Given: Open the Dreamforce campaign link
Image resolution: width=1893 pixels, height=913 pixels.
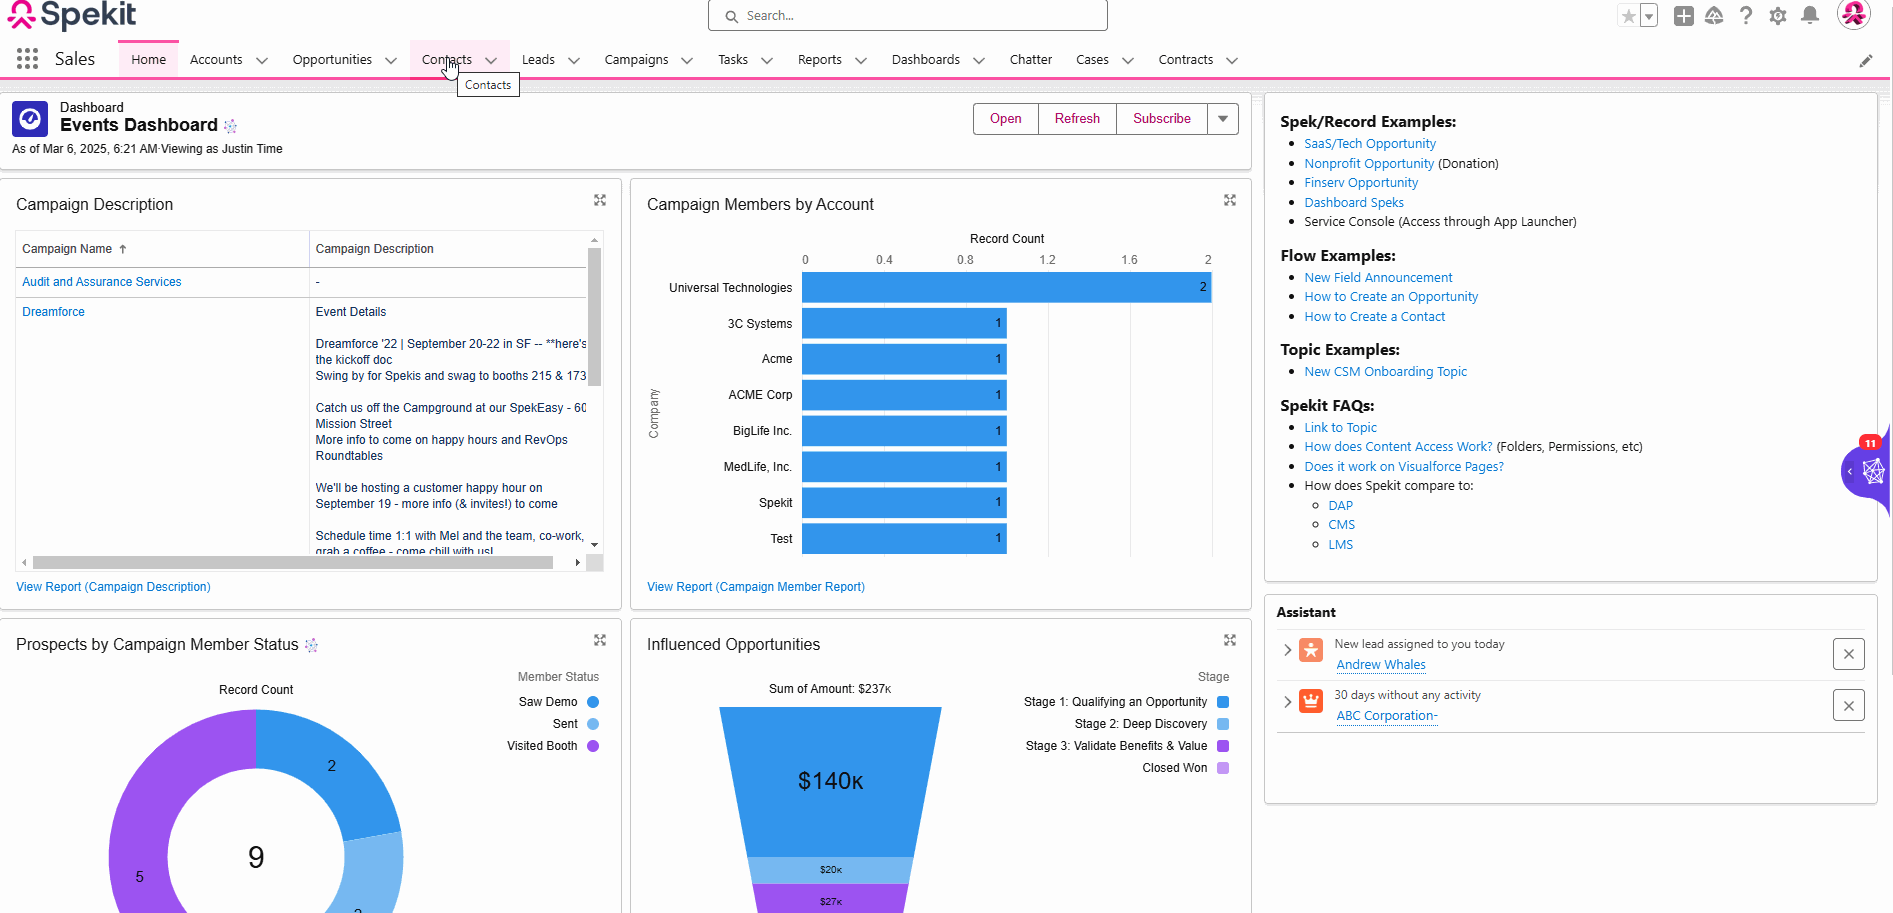Looking at the screenshot, I should click(53, 312).
